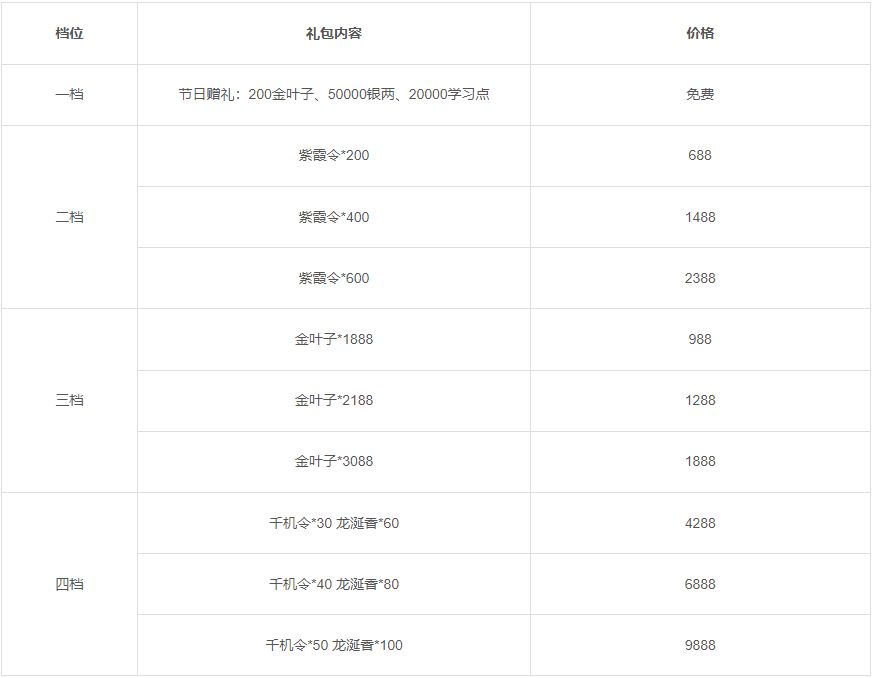Select the 四档 tier cell
The height and width of the screenshot is (678, 877).
69,584
